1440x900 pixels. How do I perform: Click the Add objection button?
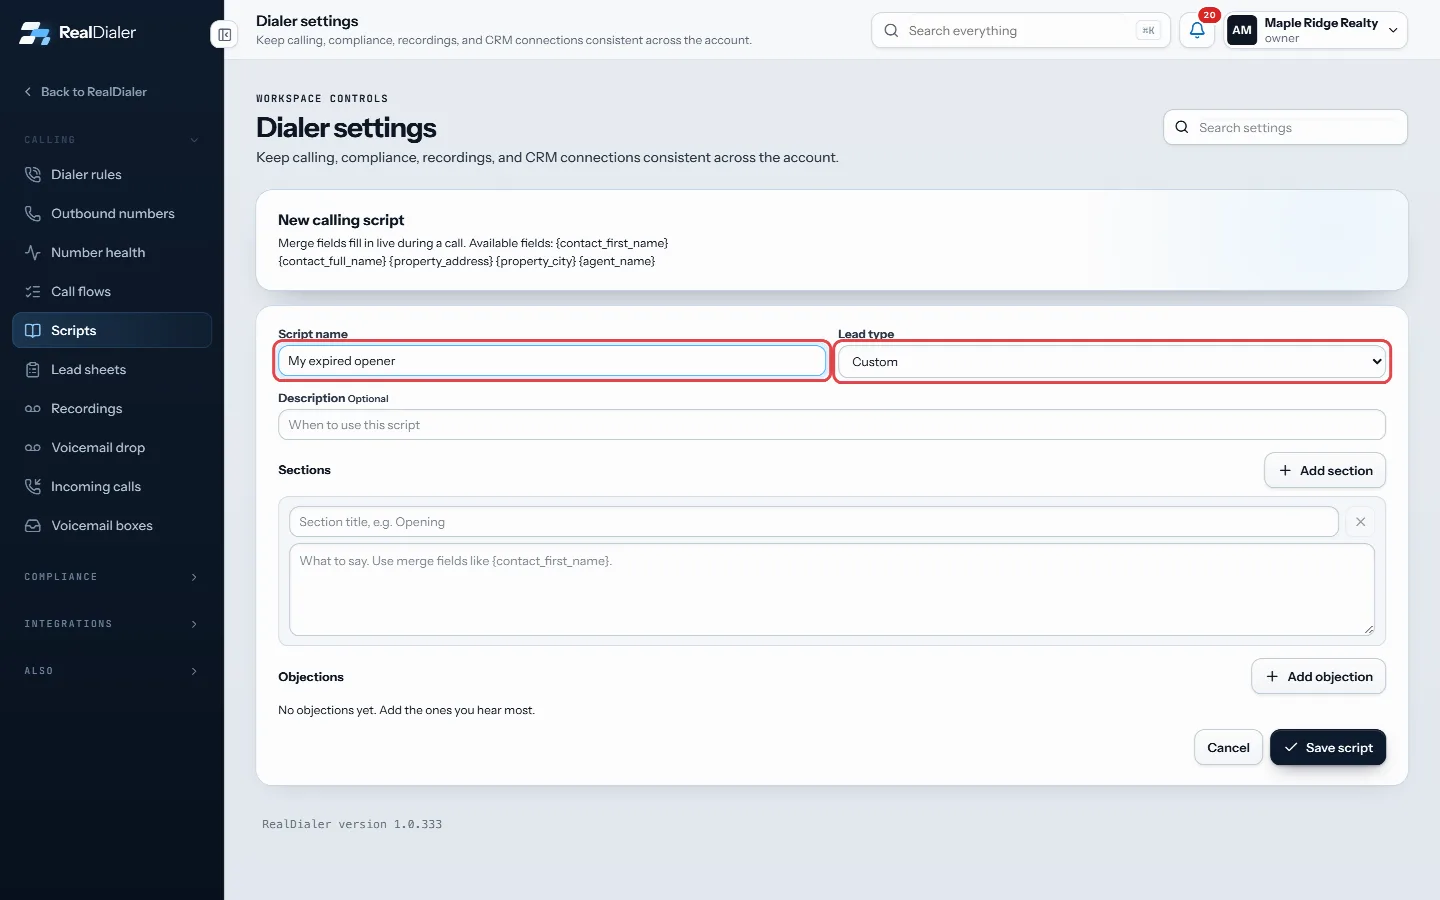1318,677
